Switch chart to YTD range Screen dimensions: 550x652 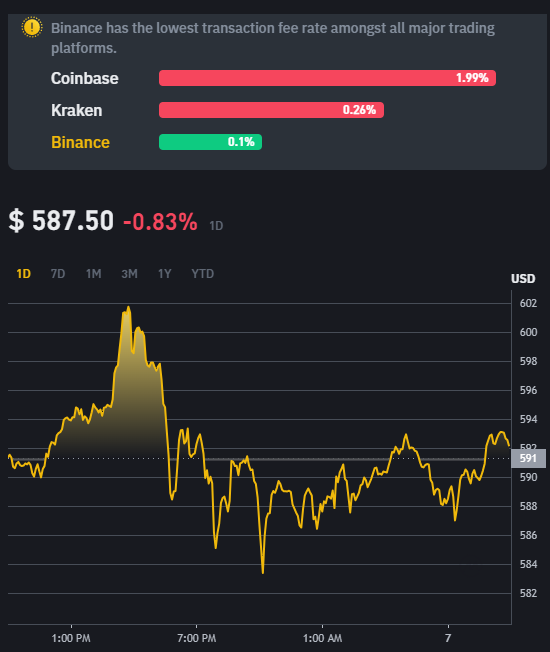202,274
